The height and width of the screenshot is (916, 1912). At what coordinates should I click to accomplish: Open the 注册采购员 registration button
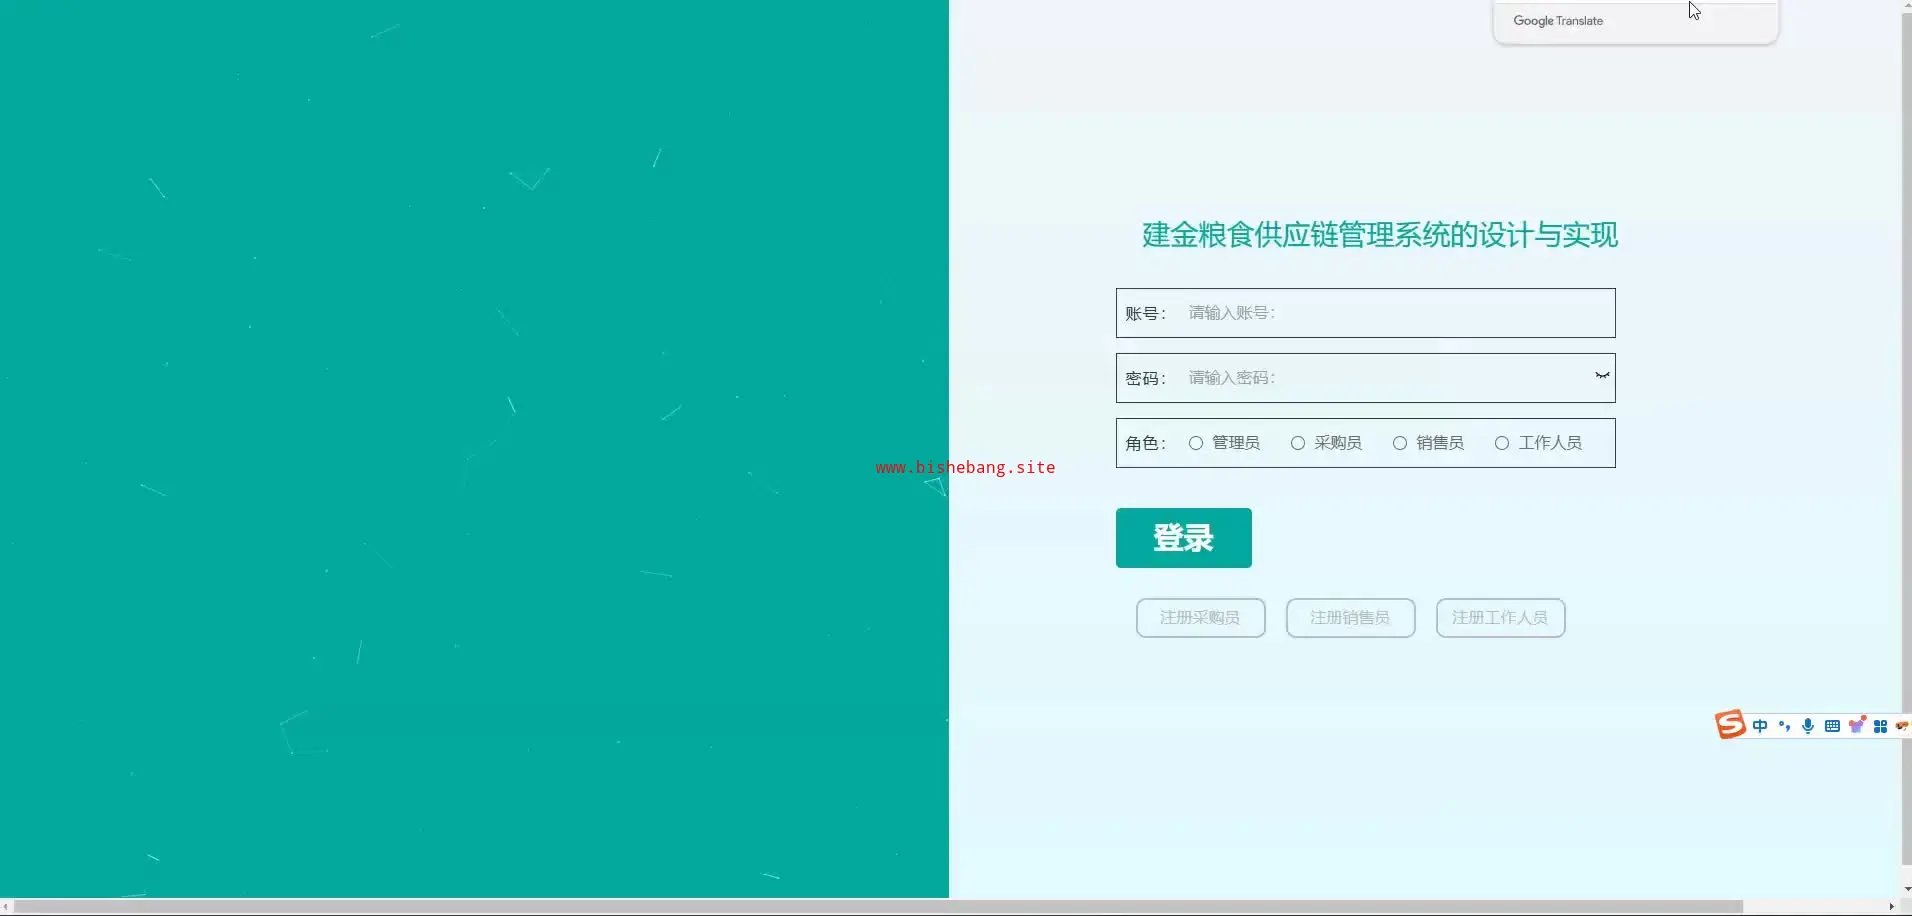(x=1201, y=618)
